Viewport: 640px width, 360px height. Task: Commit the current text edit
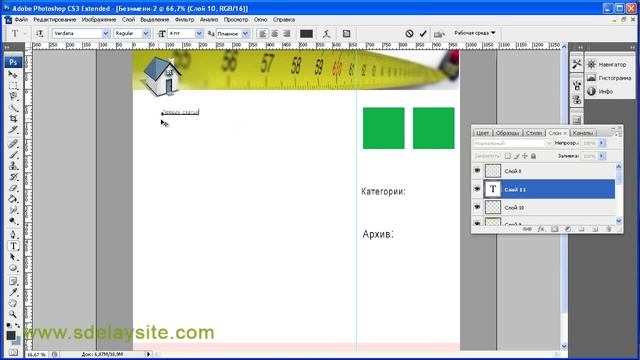[423, 33]
